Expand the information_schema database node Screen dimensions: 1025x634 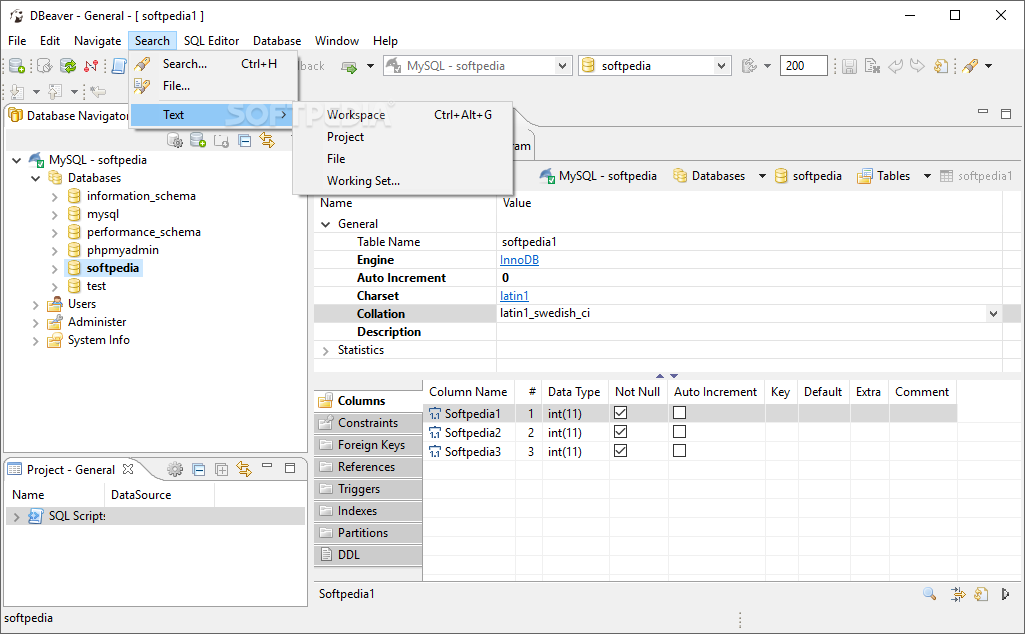55,197
